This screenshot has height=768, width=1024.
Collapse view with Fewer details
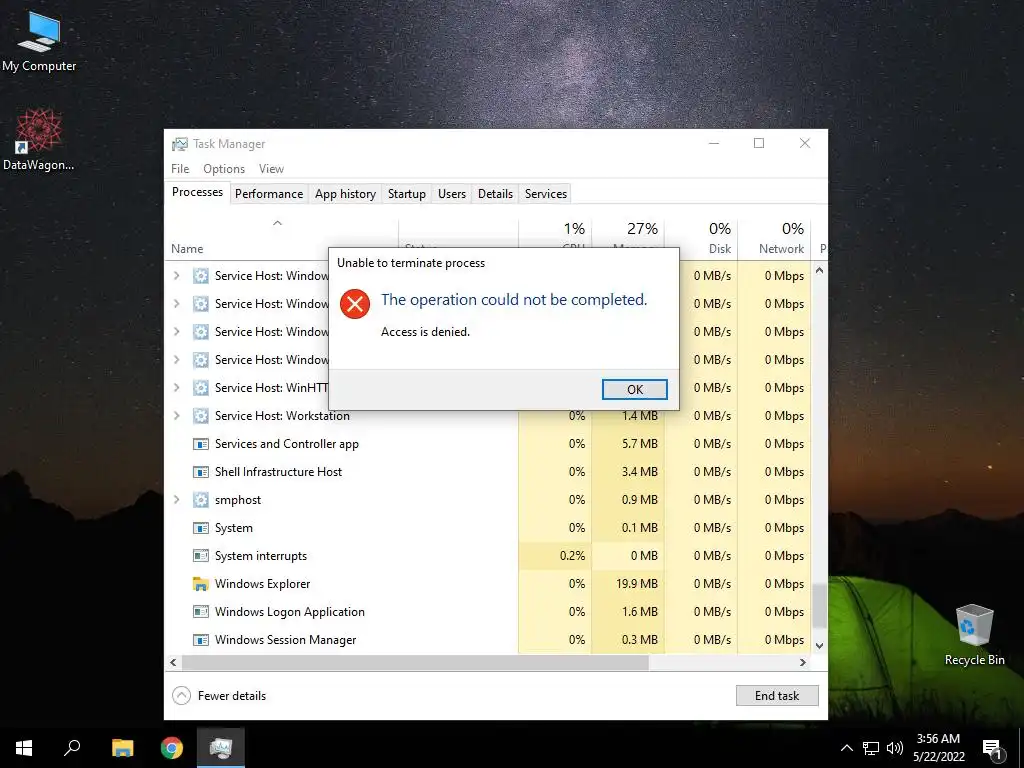tap(219, 696)
